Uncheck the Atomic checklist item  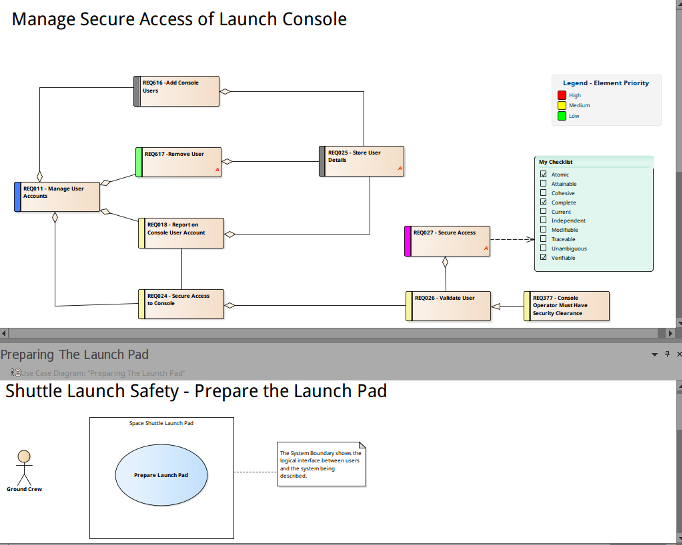click(543, 175)
